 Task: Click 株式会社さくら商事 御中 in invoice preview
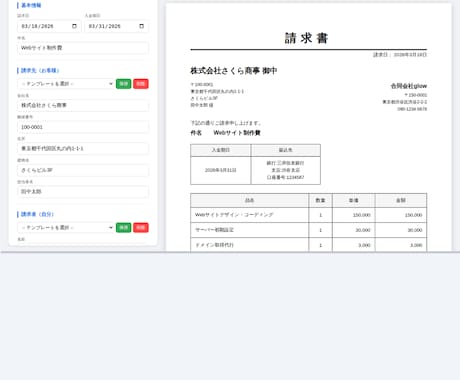(x=233, y=71)
